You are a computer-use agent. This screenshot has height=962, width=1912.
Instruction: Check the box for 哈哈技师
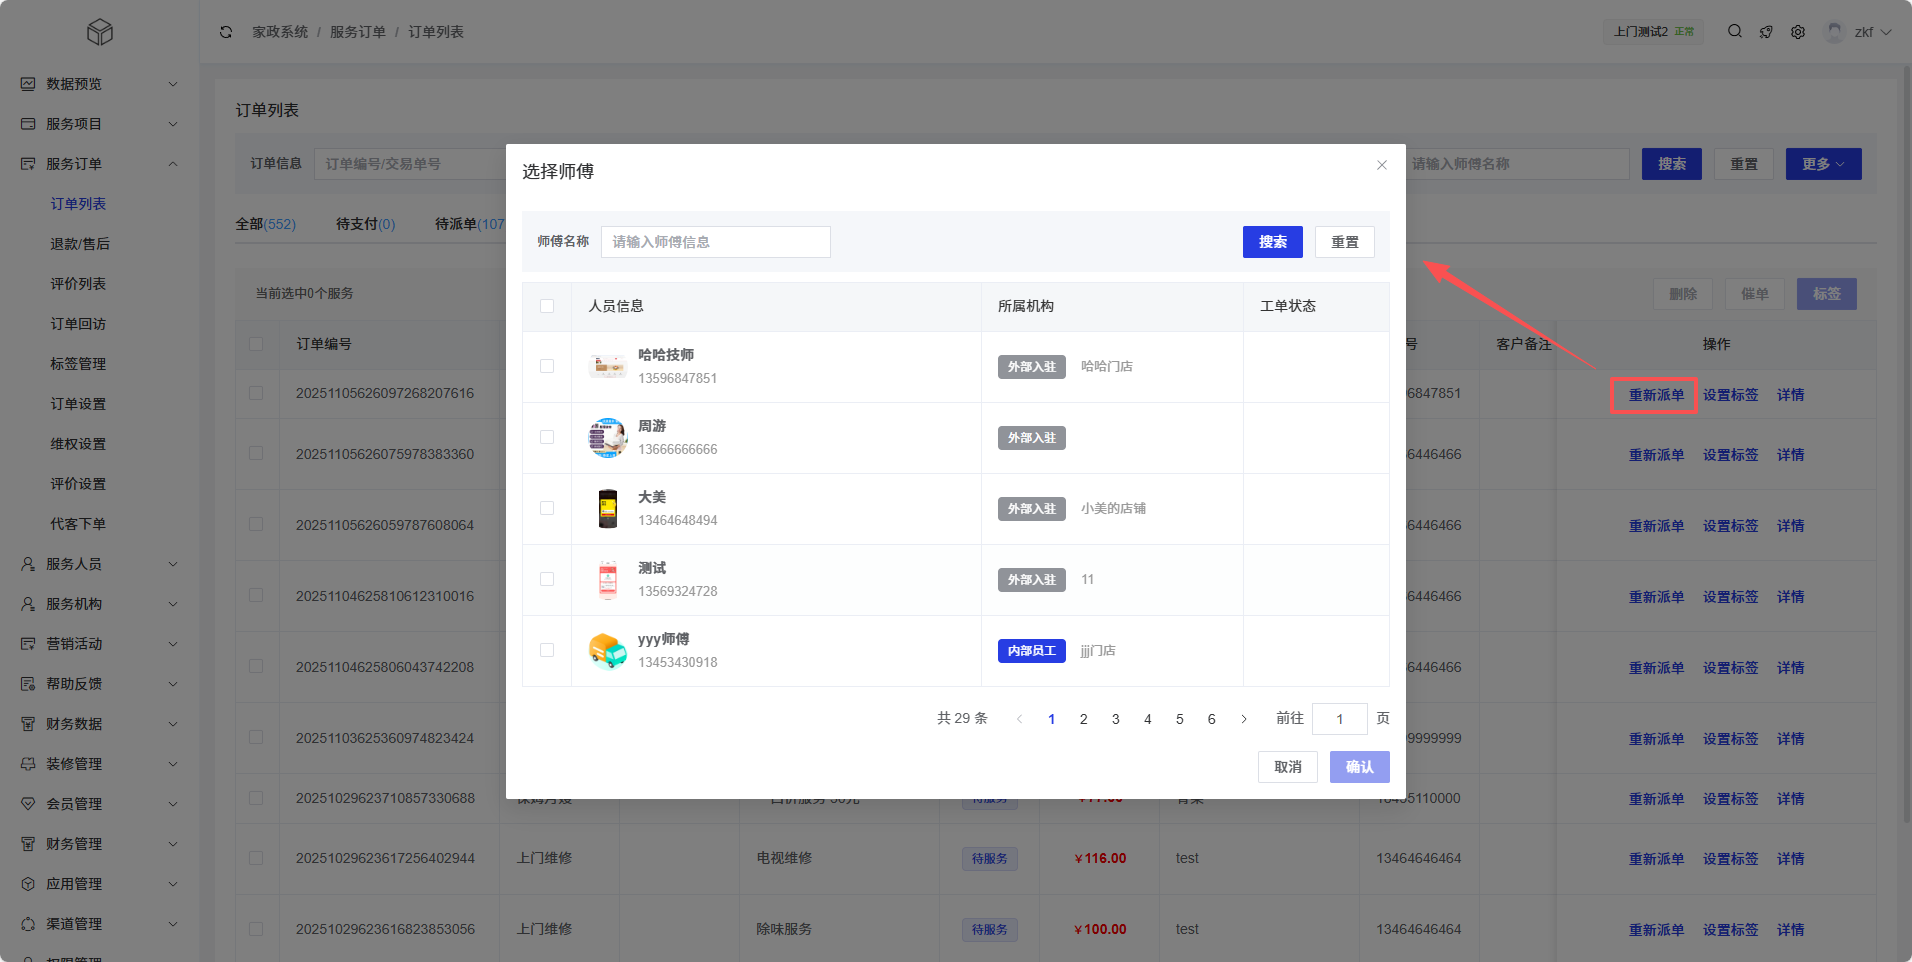(547, 366)
